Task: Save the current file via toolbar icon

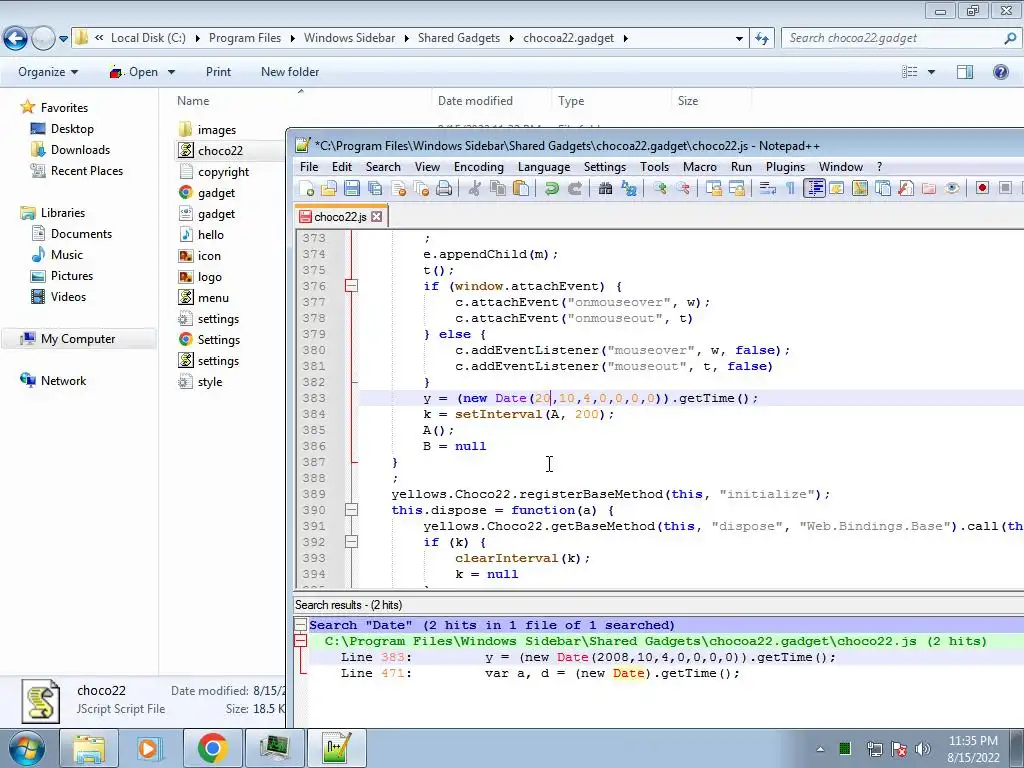Action: [x=352, y=189]
